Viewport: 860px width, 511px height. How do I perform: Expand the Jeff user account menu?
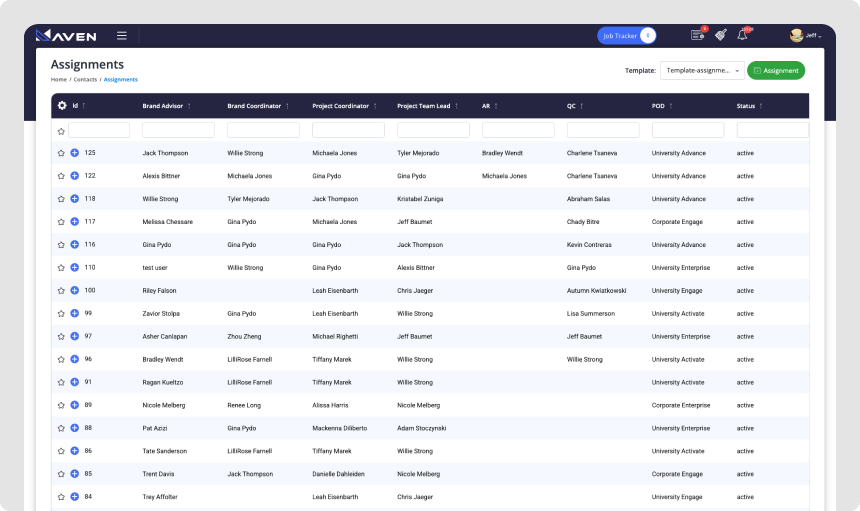[804, 36]
